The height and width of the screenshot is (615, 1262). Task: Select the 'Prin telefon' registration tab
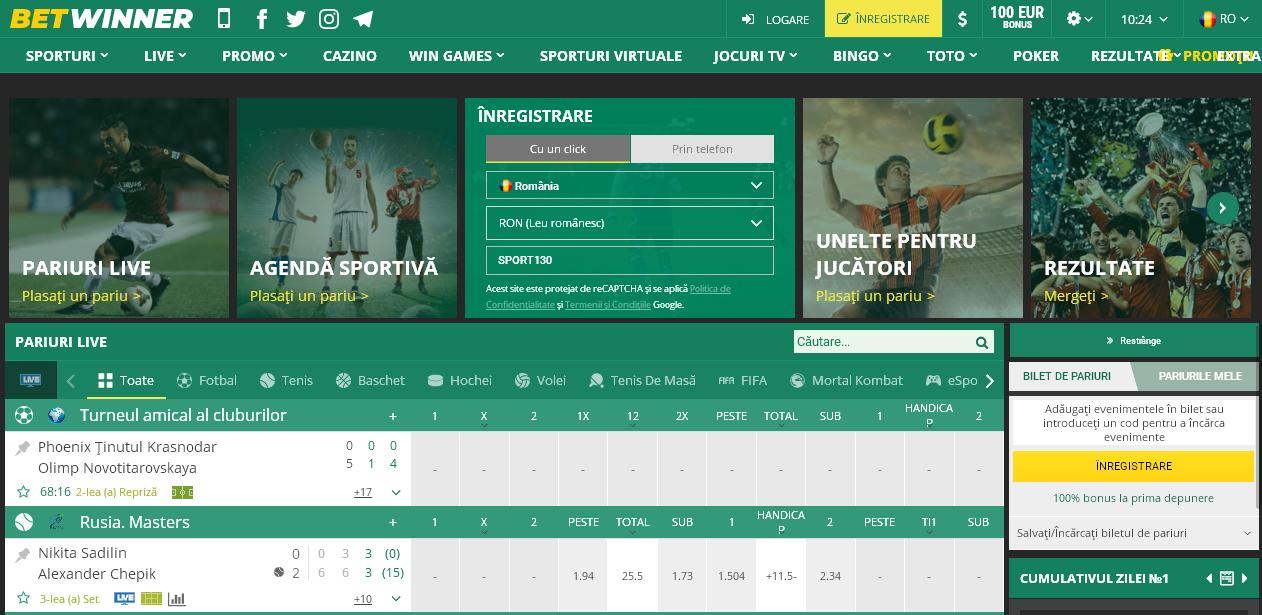[702, 149]
